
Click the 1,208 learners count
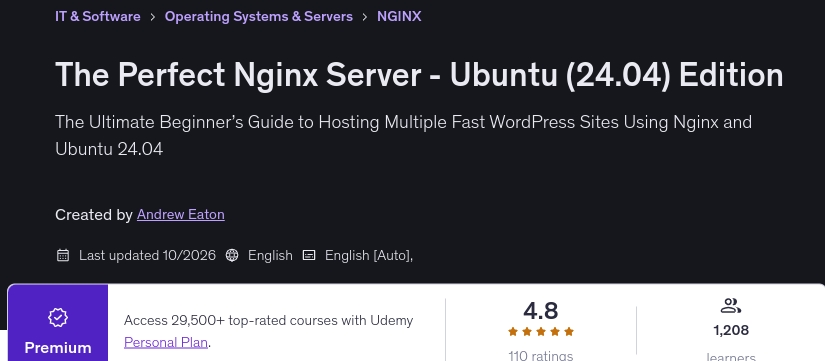tap(731, 330)
